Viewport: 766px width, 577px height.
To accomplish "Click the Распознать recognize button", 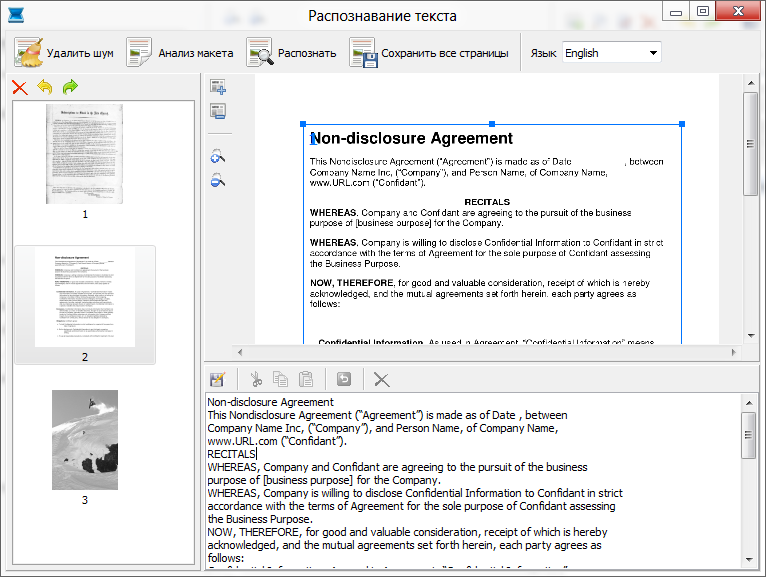I will (x=292, y=53).
